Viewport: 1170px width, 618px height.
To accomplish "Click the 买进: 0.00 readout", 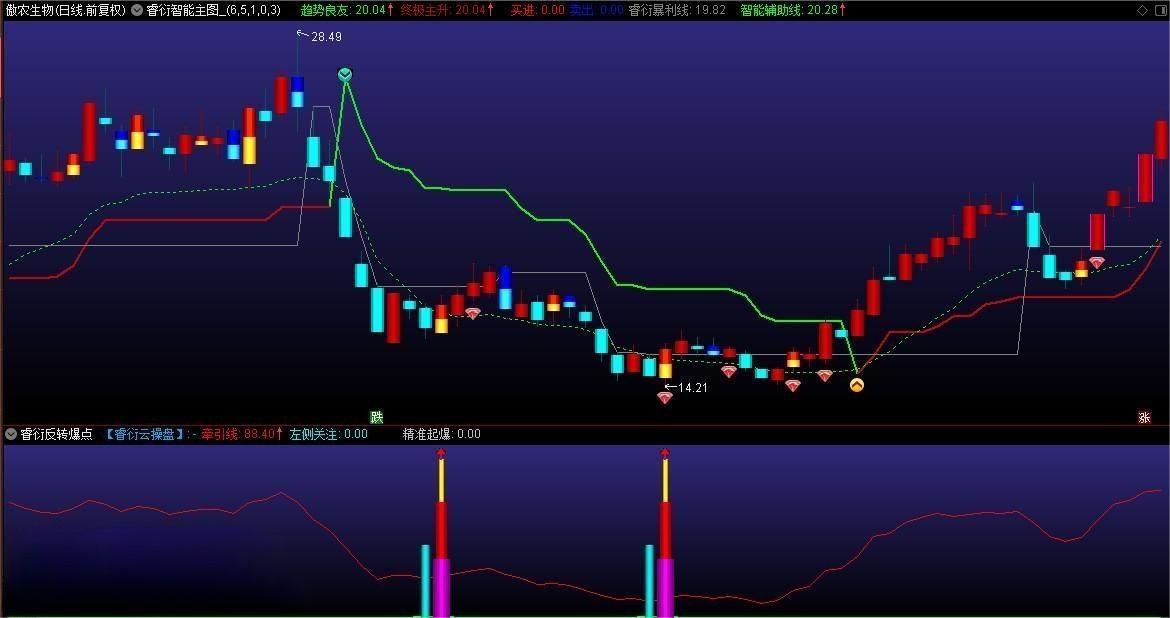I will pyautogui.click(x=537, y=10).
